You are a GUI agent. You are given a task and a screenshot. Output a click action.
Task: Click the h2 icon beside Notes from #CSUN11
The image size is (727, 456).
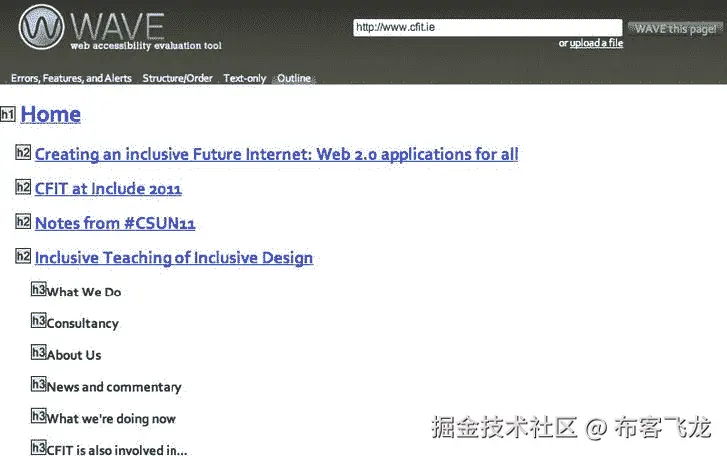tap(23, 222)
